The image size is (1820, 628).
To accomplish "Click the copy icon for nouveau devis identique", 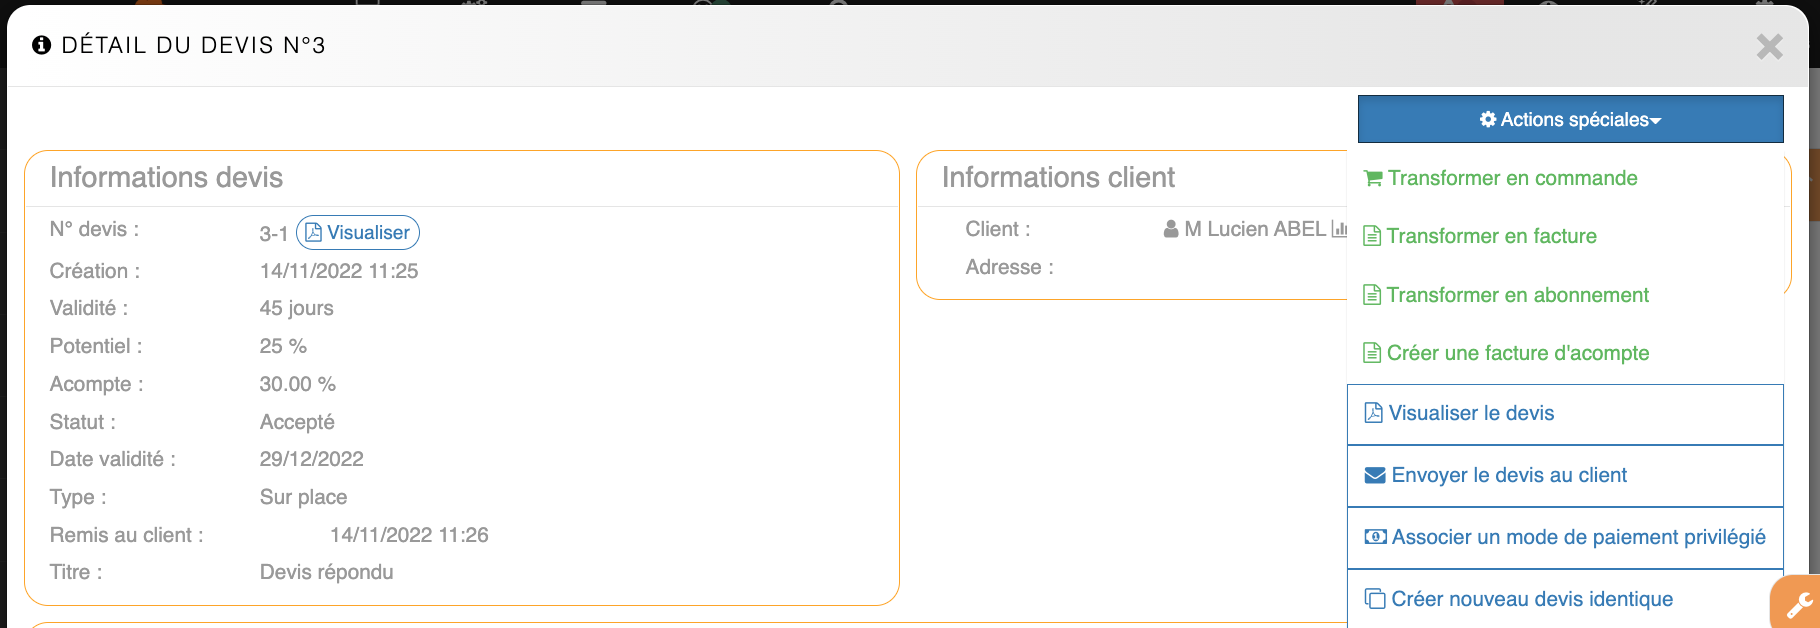I will tap(1375, 599).
